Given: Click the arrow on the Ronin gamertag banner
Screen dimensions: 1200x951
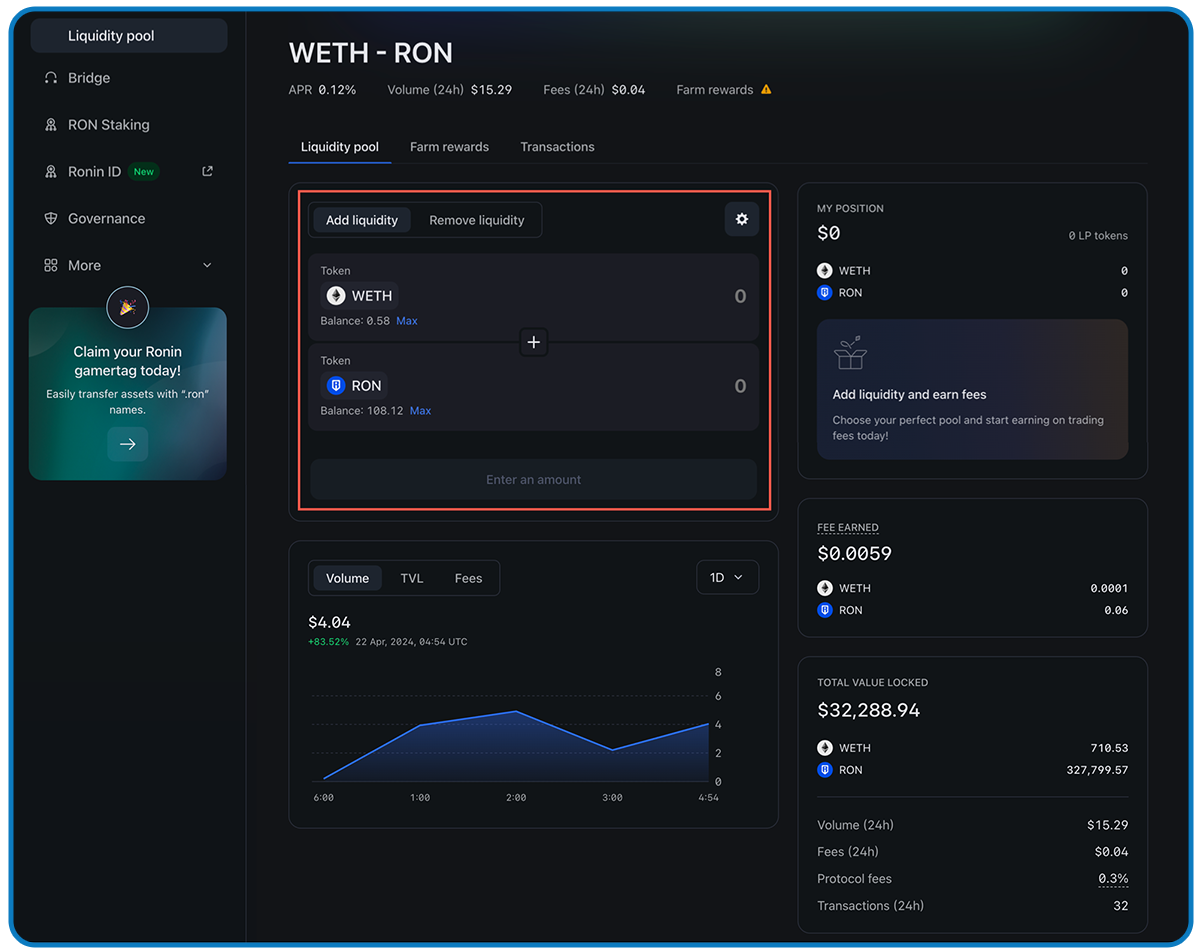Looking at the screenshot, I should coord(127,443).
